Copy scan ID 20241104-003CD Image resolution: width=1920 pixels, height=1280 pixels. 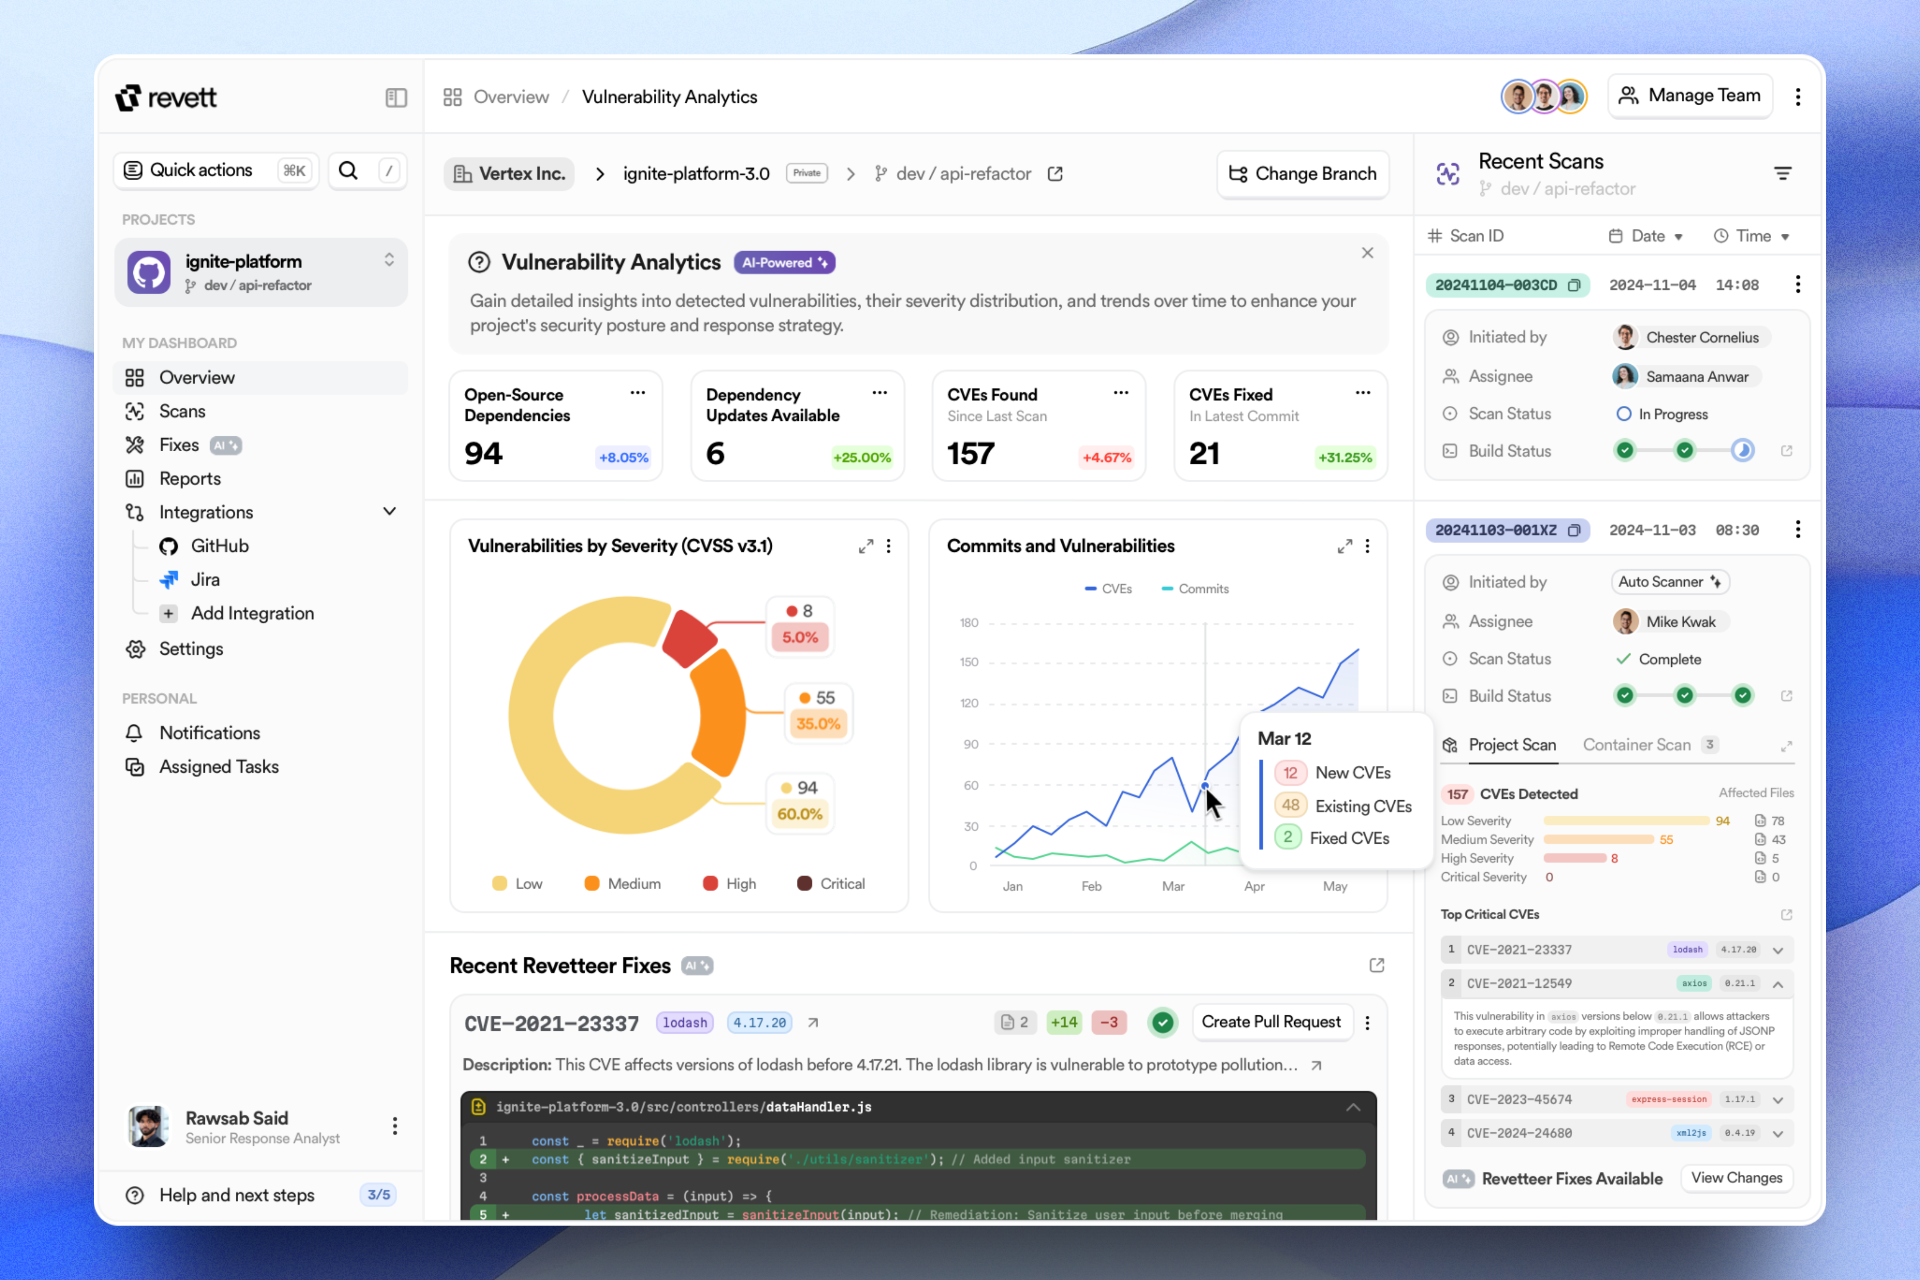(1574, 285)
